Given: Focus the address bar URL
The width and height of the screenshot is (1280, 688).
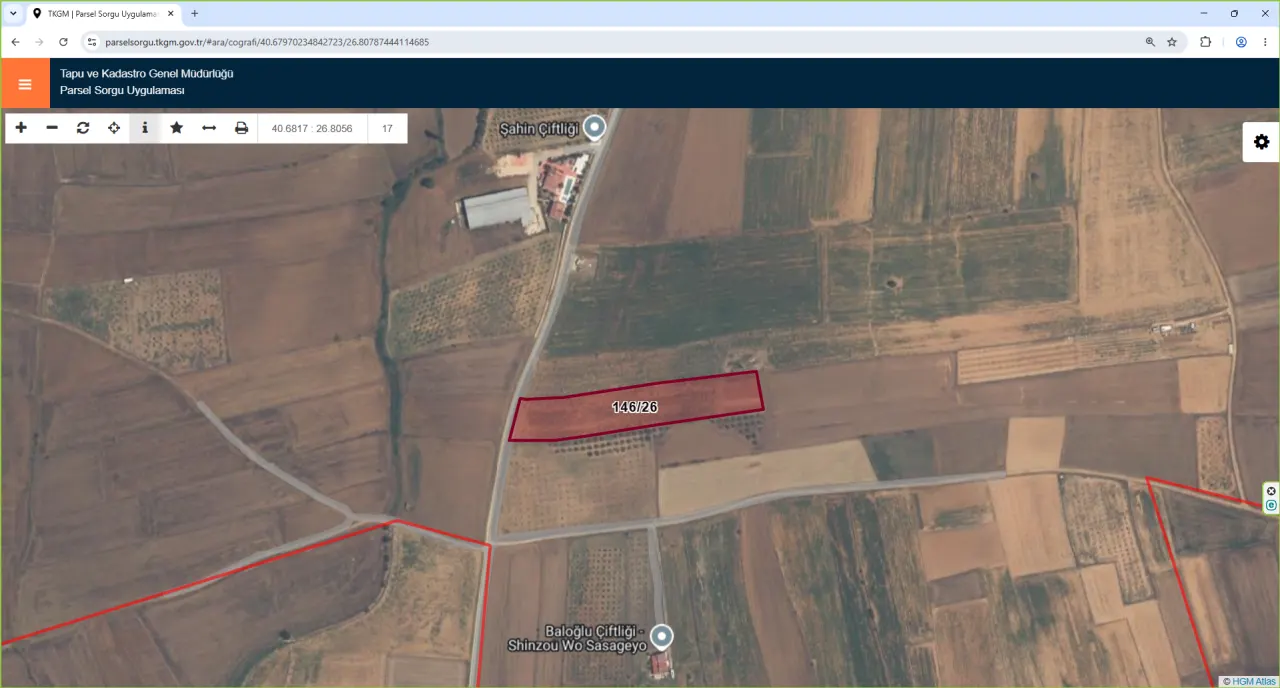Looking at the screenshot, I should pyautogui.click(x=267, y=42).
